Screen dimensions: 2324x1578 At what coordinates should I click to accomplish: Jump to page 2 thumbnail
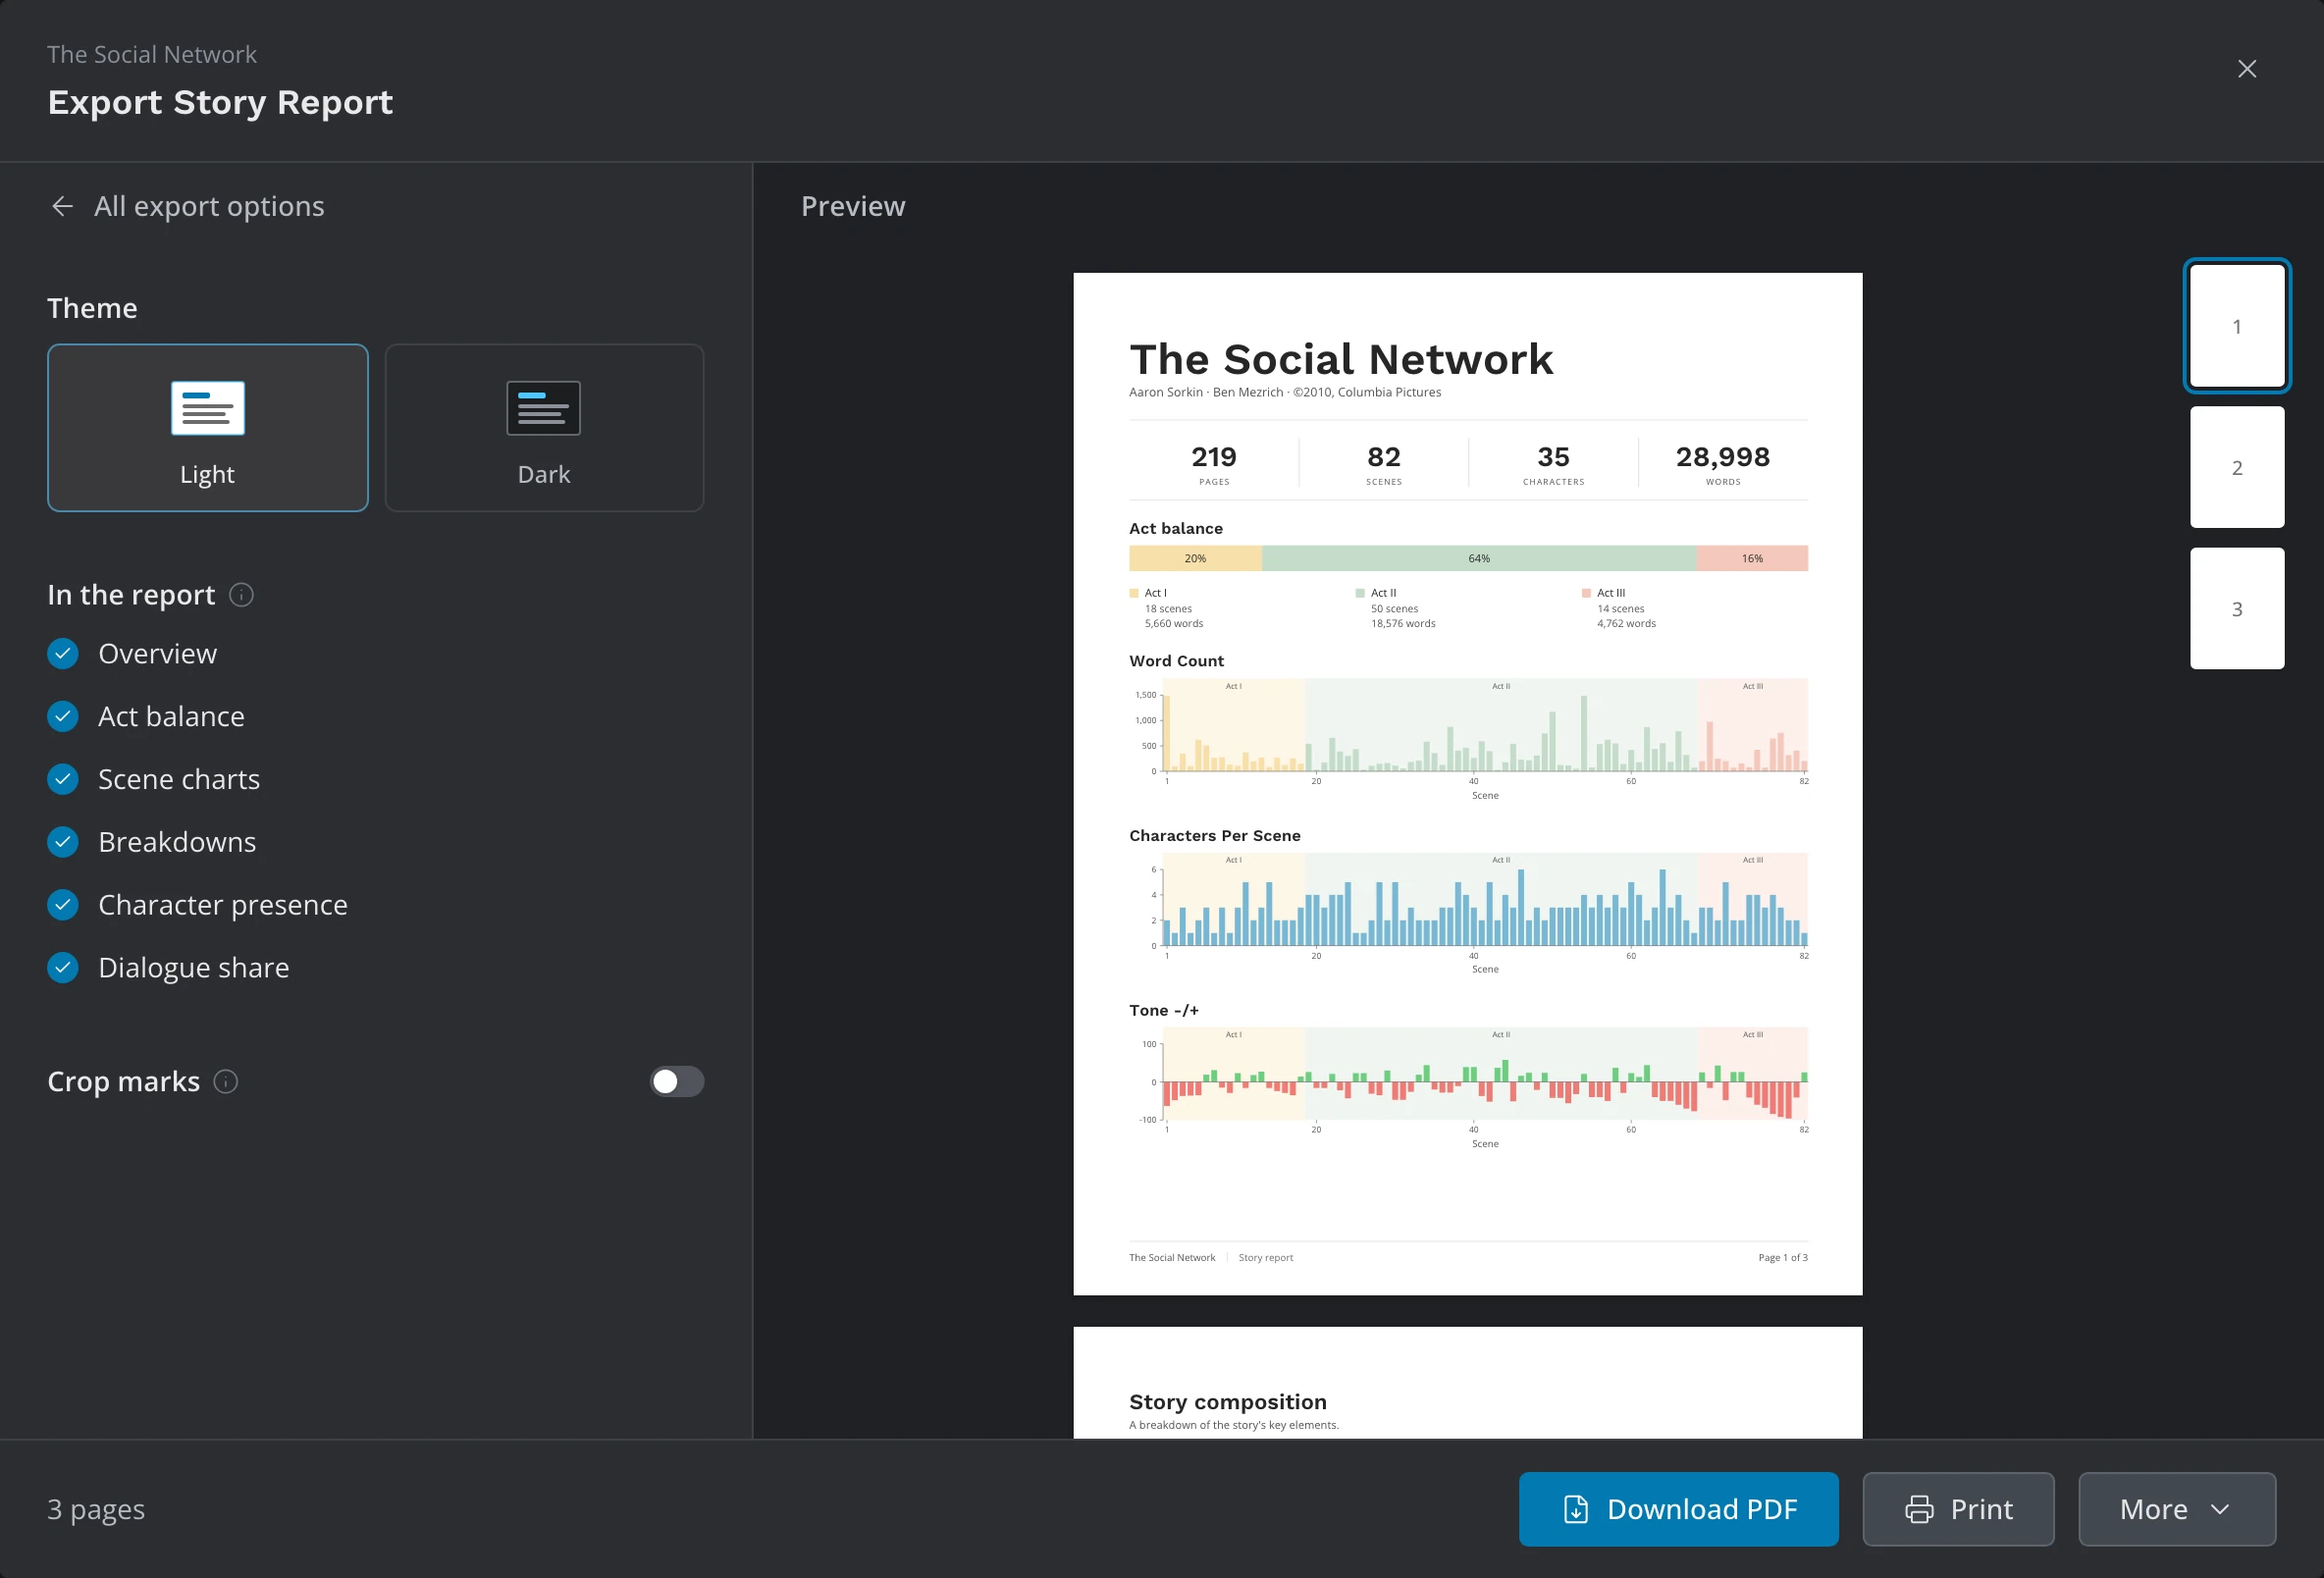coord(2237,467)
